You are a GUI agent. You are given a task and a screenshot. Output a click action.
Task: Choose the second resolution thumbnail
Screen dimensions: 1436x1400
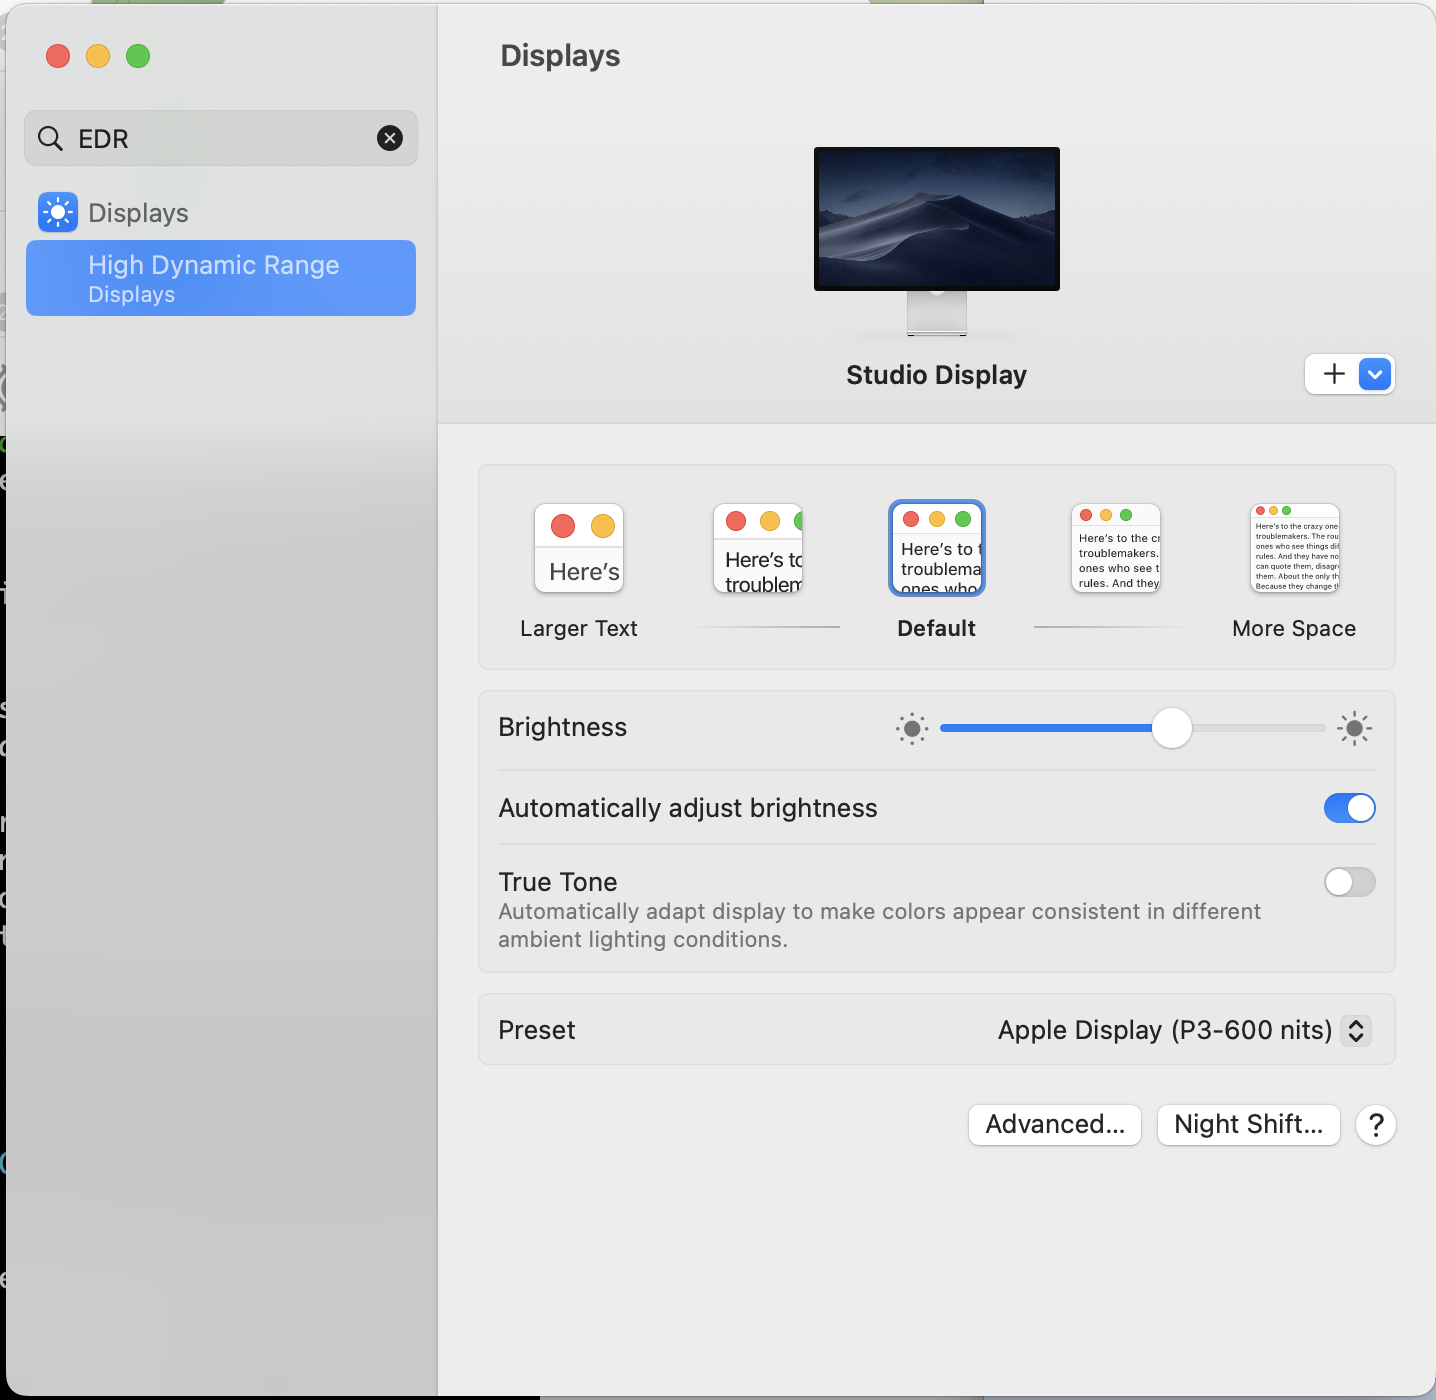(758, 549)
